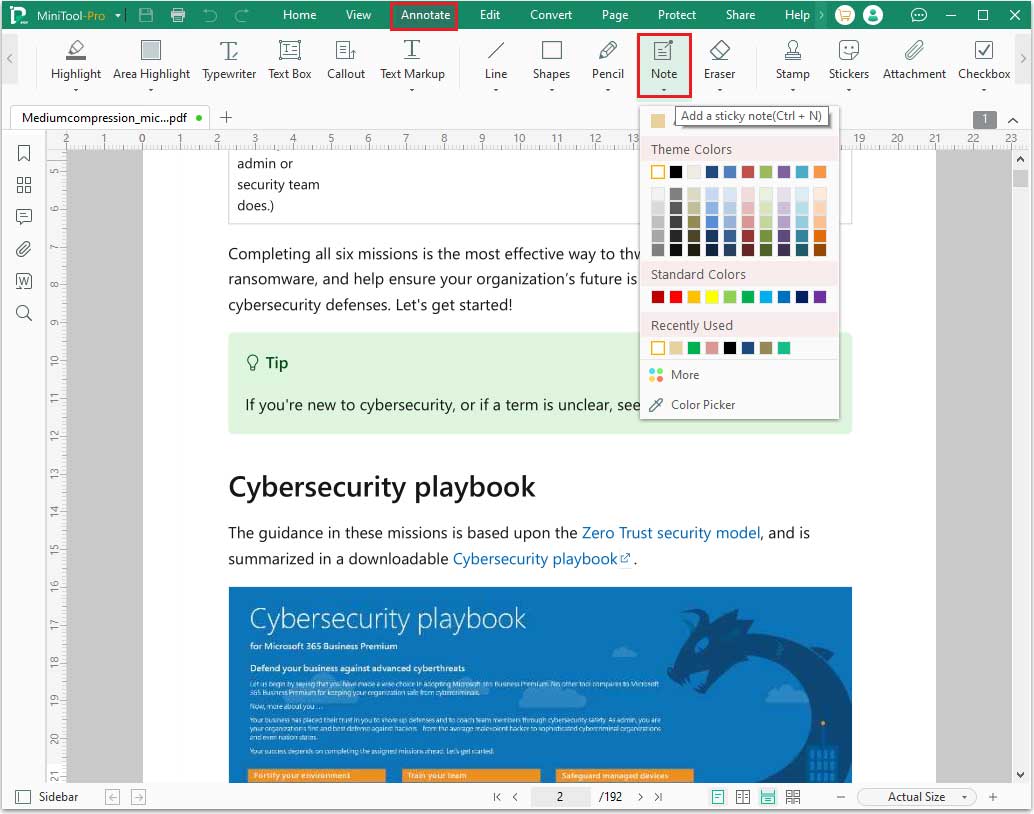Open the search panel from the sidebar
Screen dimensions: 1034x814
[x=25, y=313]
